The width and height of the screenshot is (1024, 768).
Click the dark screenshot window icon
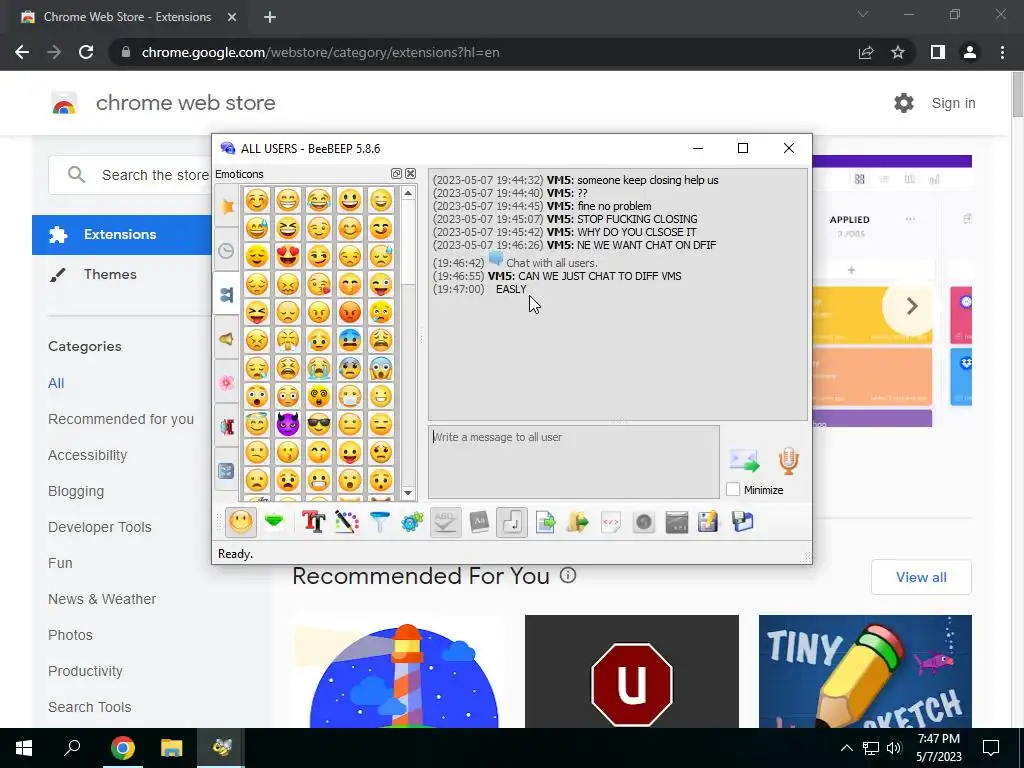677,522
